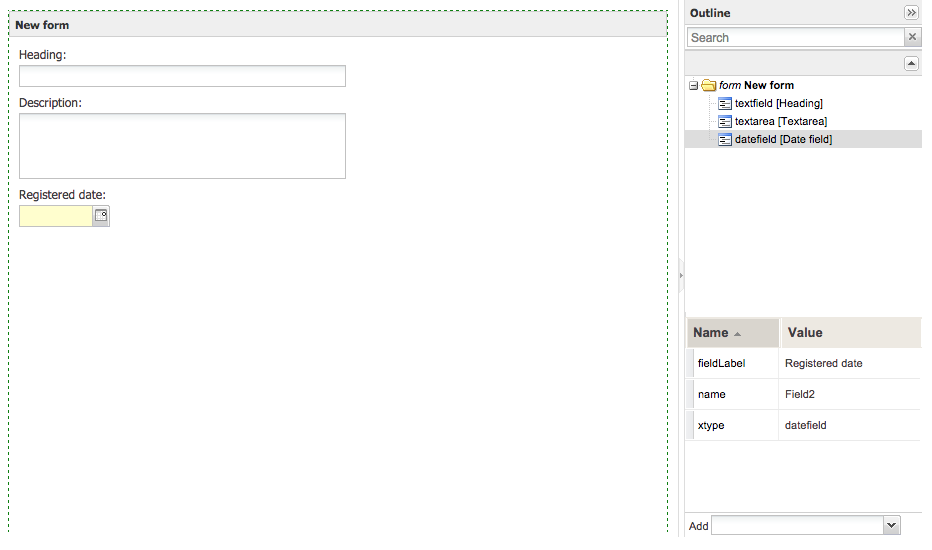Click the datefield [Date field] node icon
The height and width of the screenshot is (550, 932).
click(x=725, y=139)
